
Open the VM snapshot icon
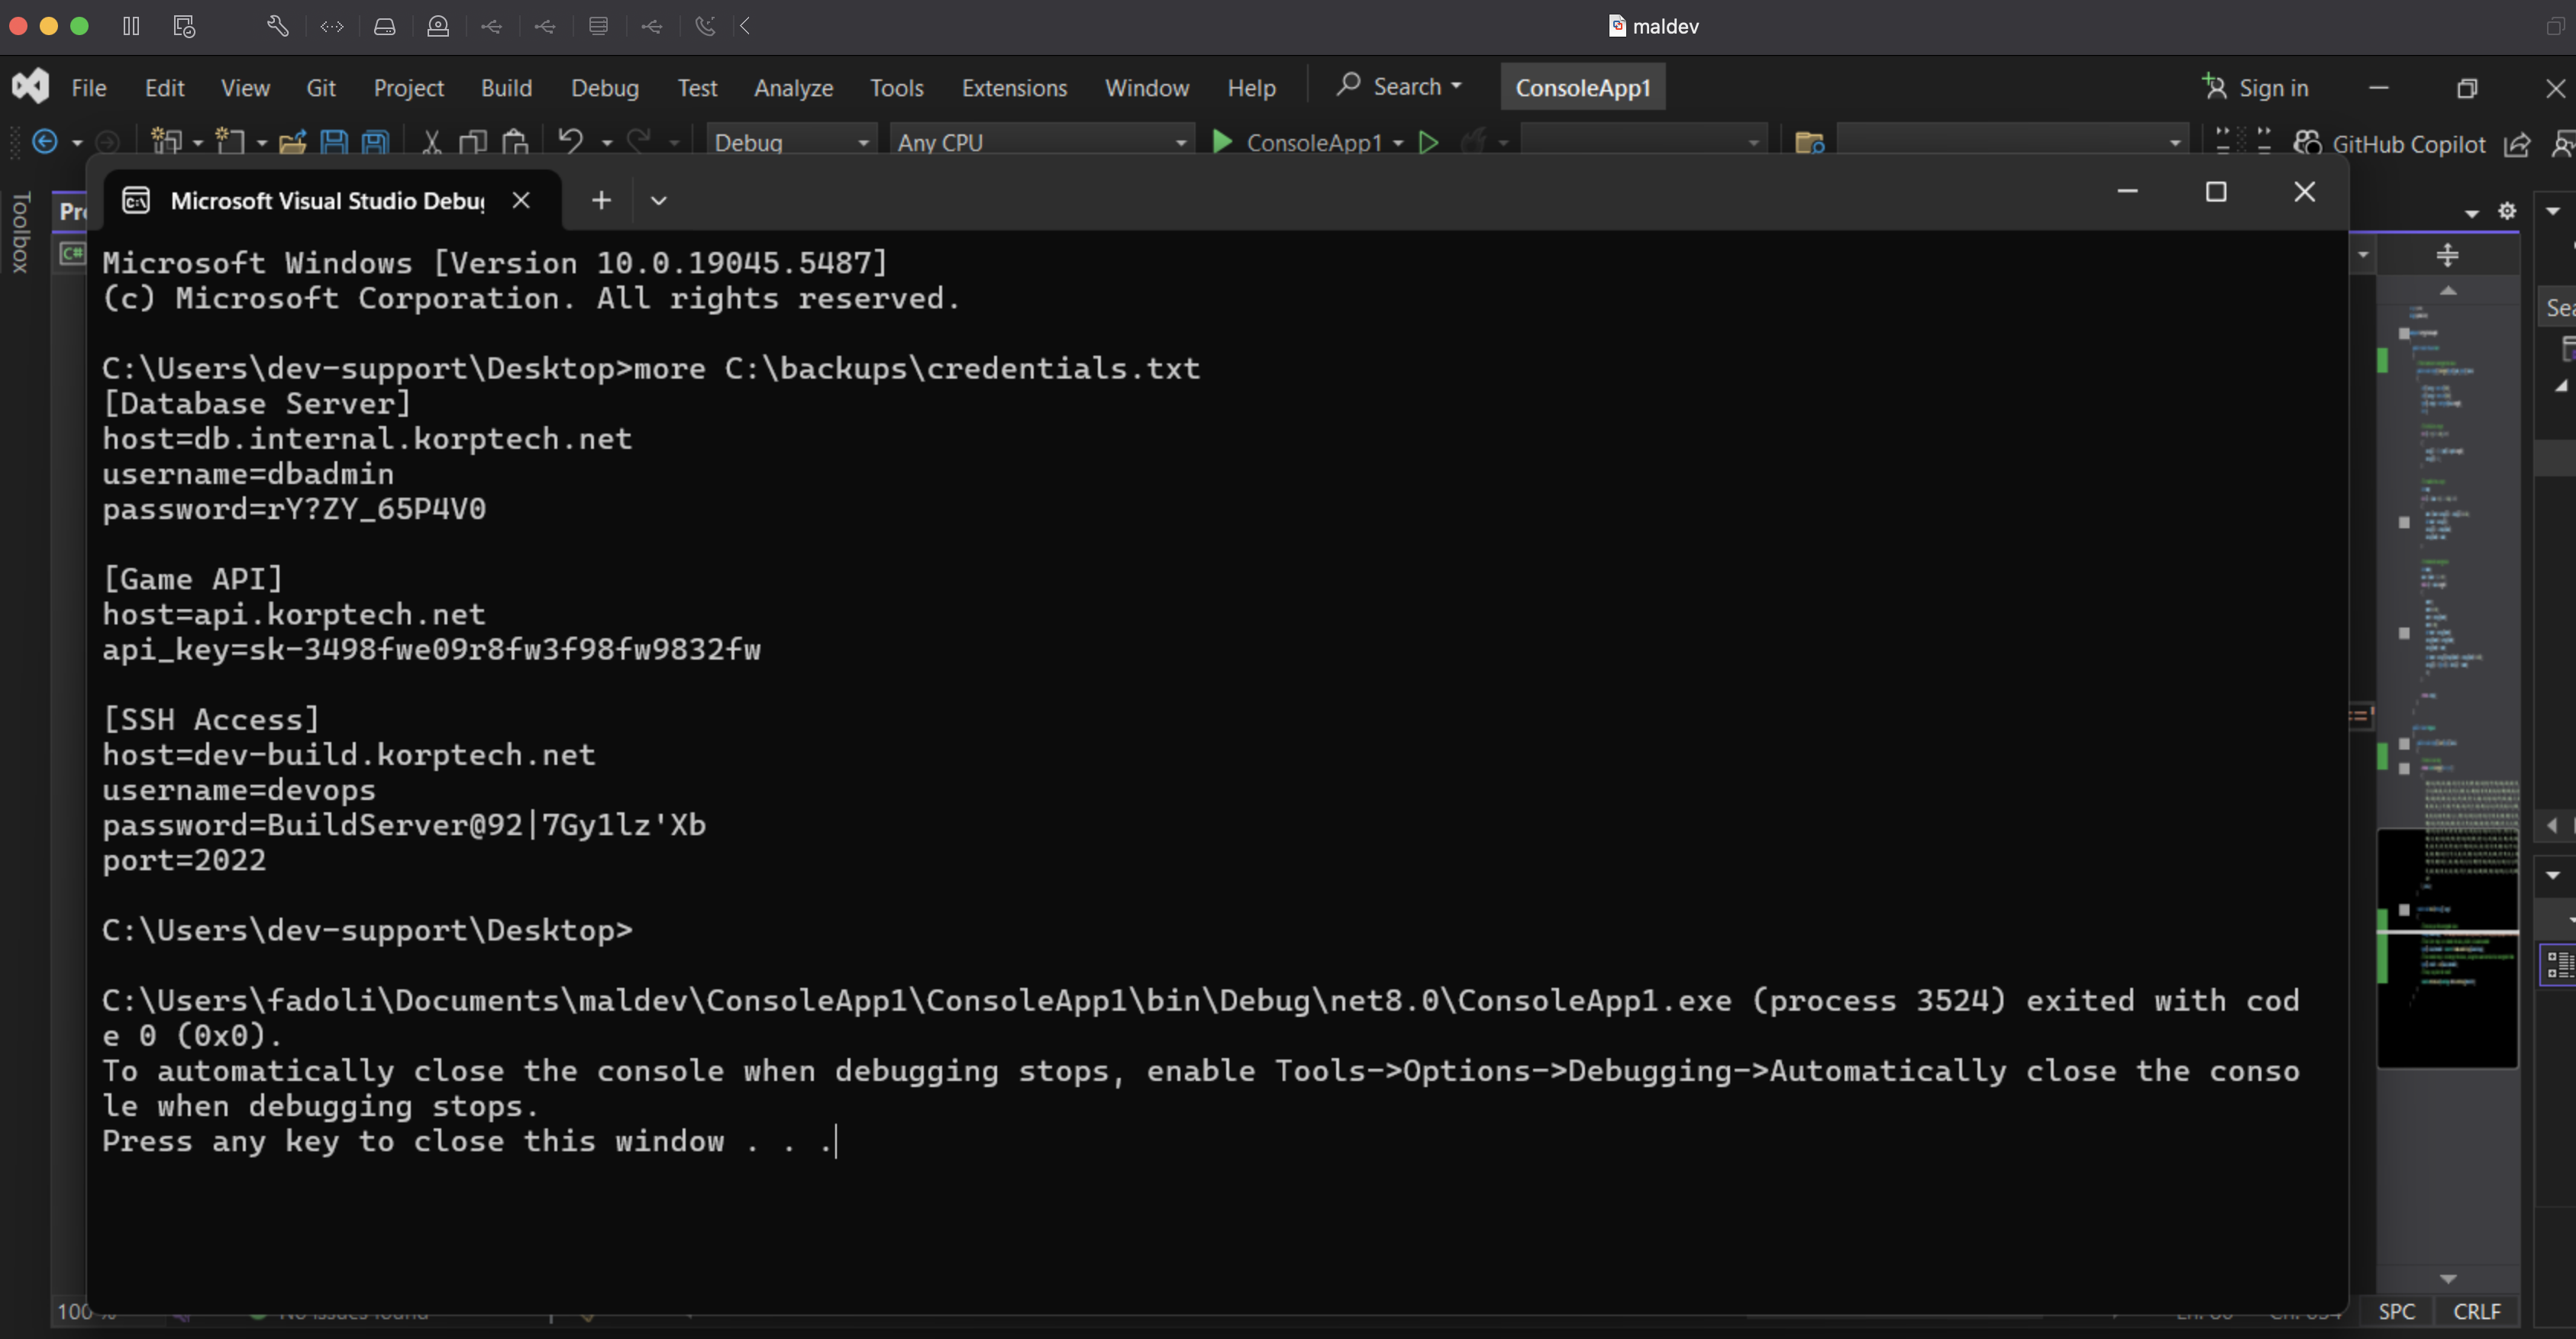click(184, 26)
